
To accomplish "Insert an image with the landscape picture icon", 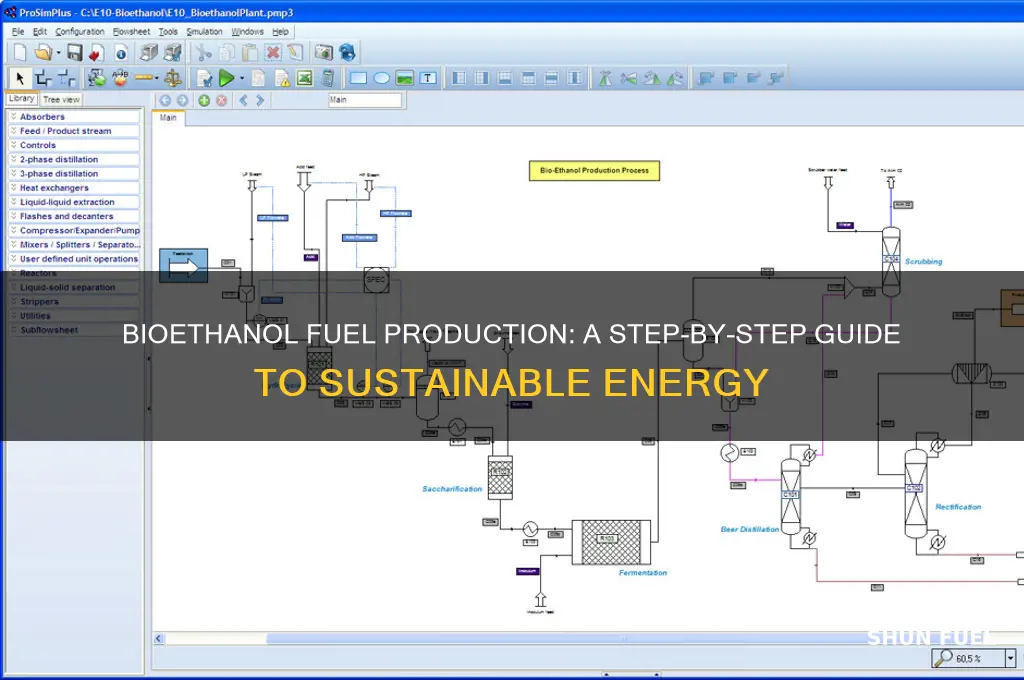I will click(405, 78).
